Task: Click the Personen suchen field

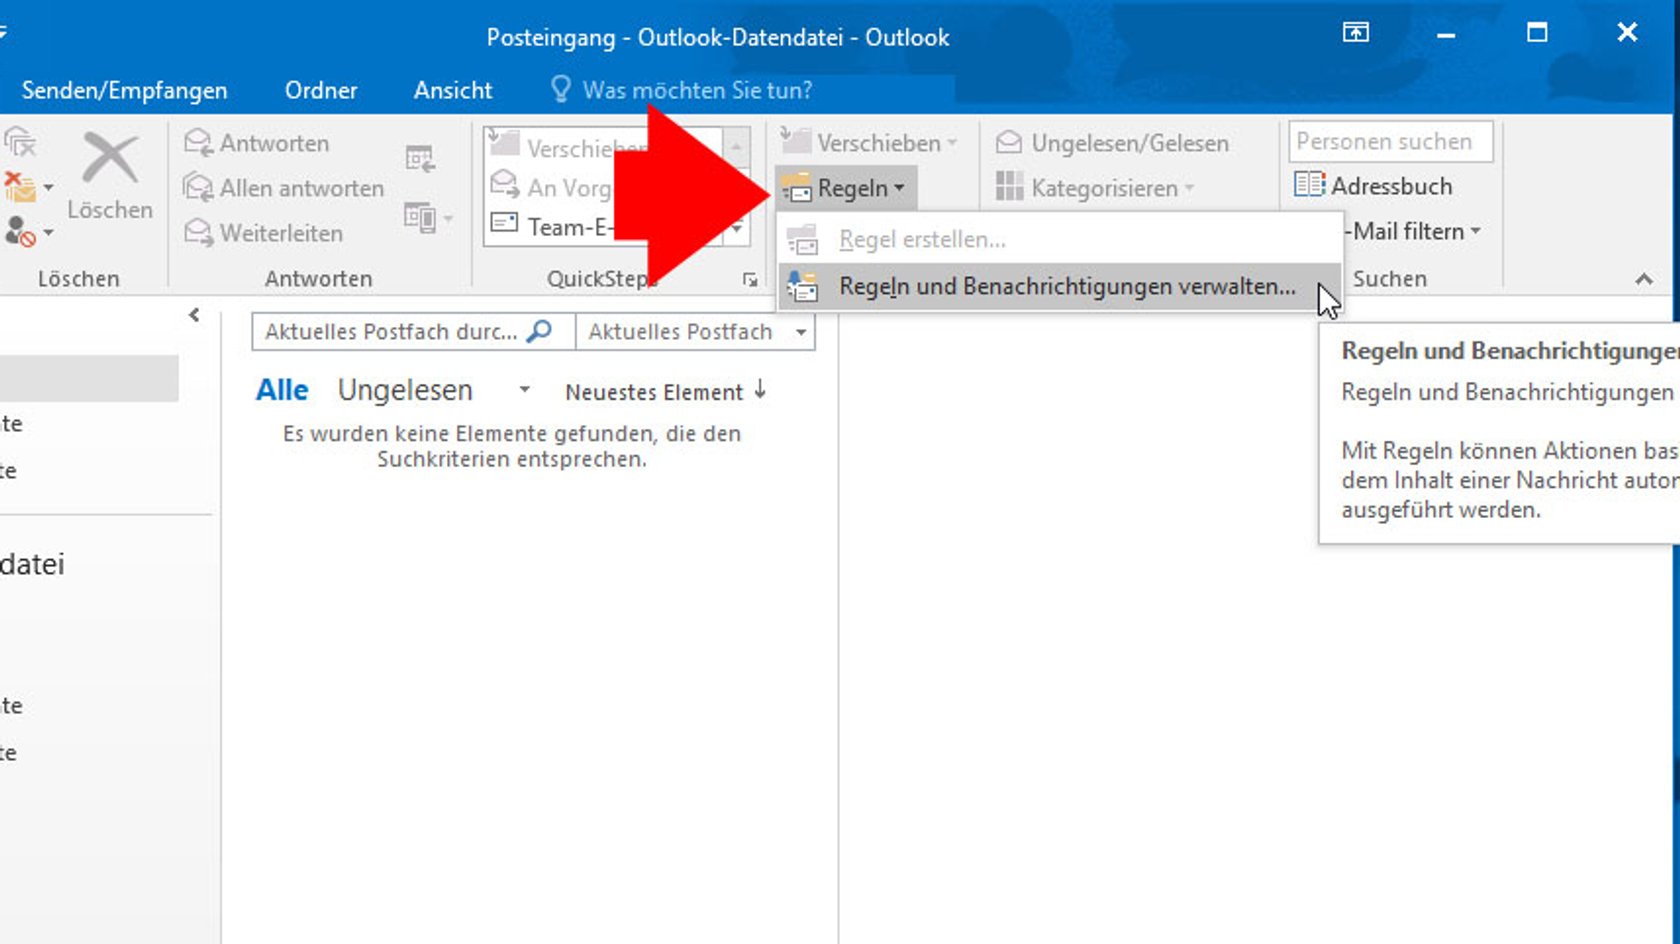Action: pos(1391,142)
